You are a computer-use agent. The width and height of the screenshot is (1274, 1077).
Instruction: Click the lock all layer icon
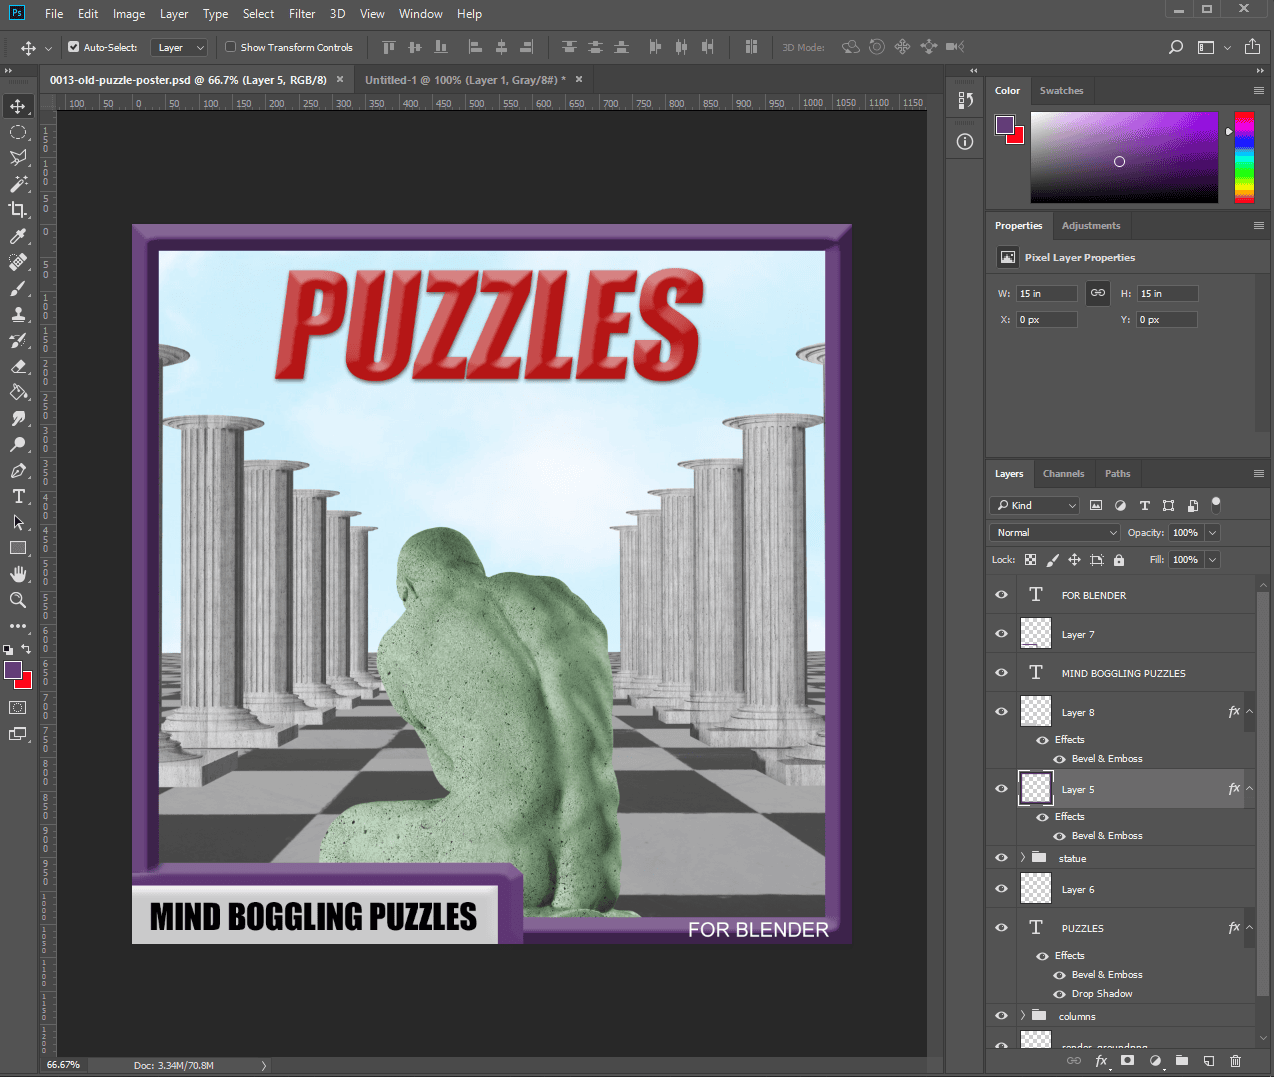1119,560
